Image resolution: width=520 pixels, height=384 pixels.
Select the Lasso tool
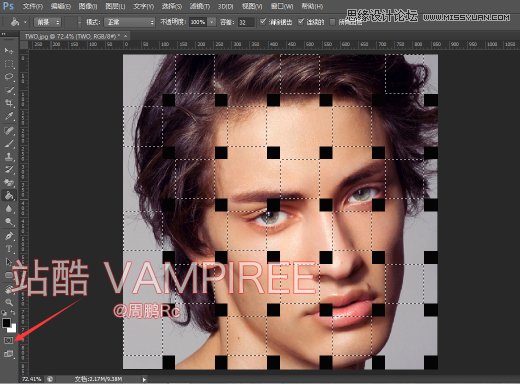pos(9,77)
